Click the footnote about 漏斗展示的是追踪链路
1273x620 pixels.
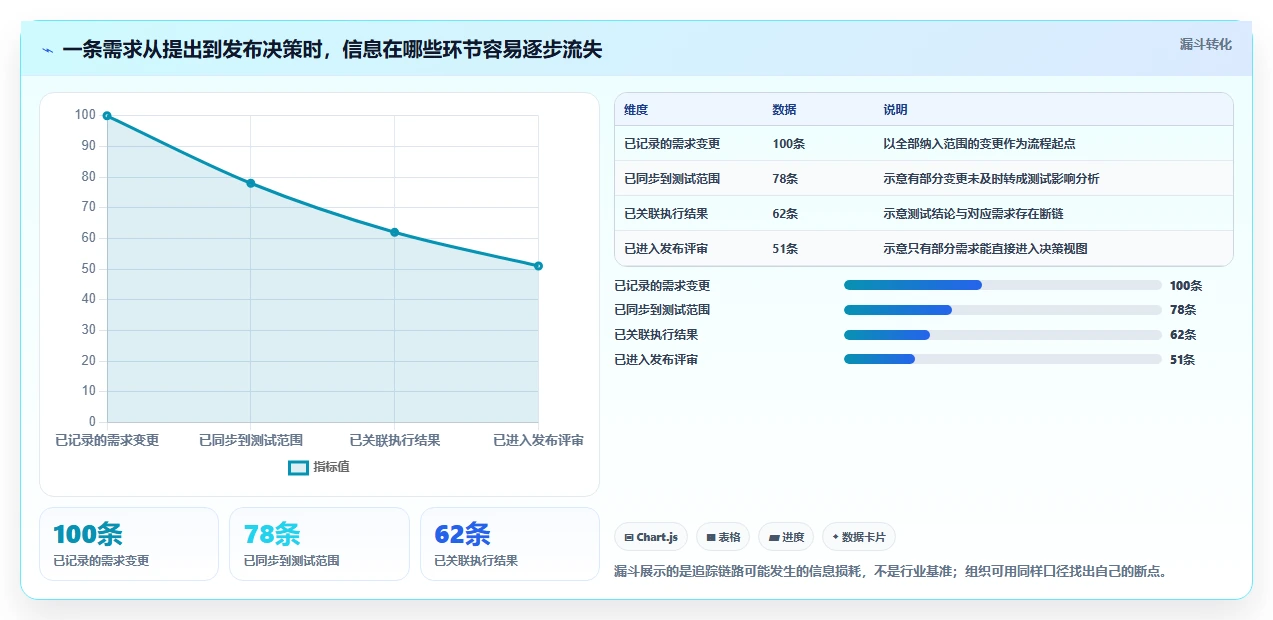click(x=891, y=572)
